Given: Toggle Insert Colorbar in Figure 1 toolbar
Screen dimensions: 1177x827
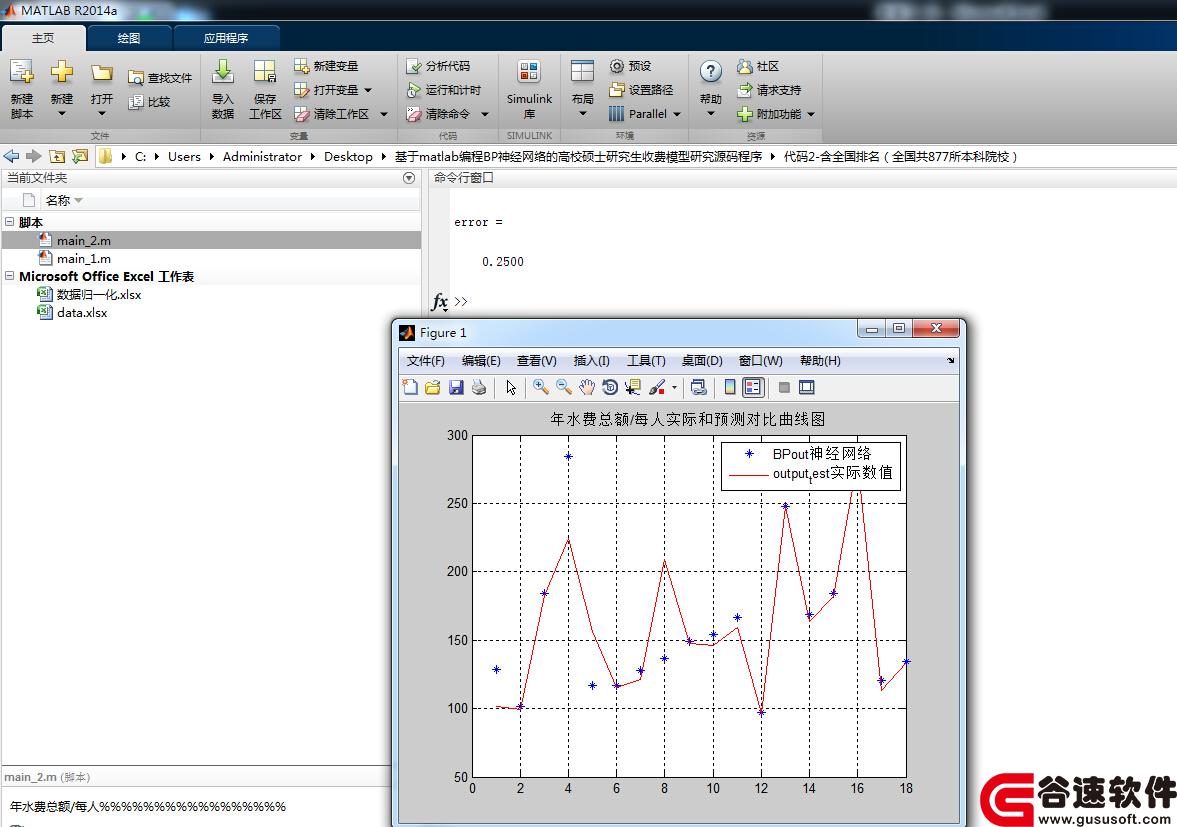Looking at the screenshot, I should [730, 387].
